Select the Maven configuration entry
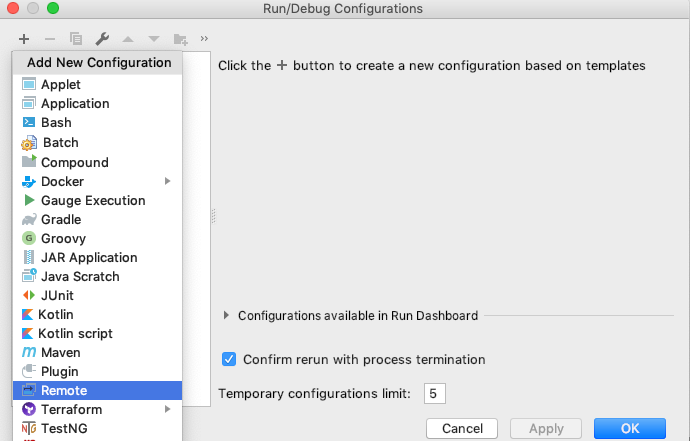Screen dimensions: 690x441 pyautogui.click(x=97, y=352)
